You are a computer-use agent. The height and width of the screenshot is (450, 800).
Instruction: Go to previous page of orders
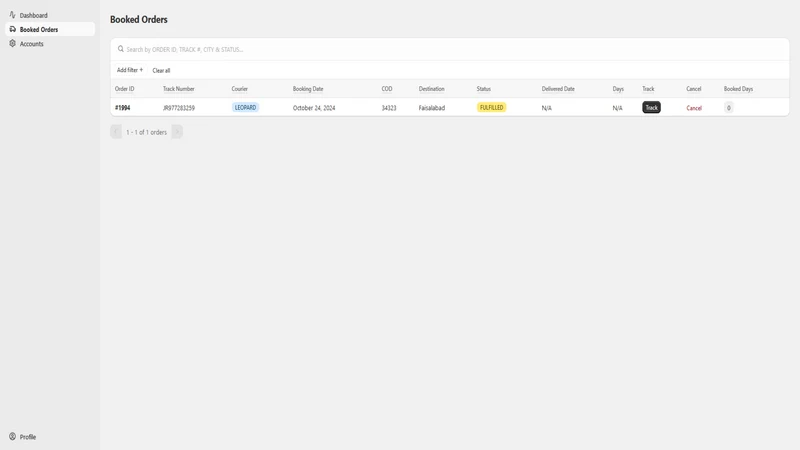(x=116, y=132)
